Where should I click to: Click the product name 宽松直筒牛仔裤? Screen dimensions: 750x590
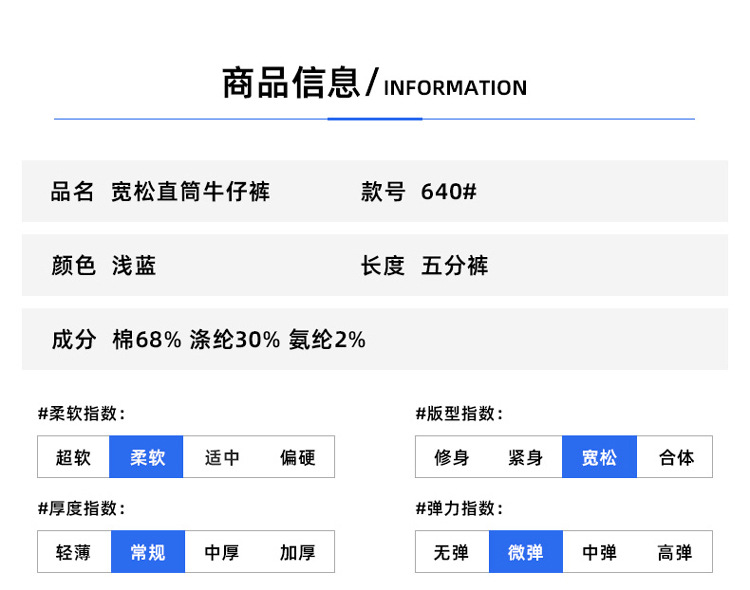point(190,191)
